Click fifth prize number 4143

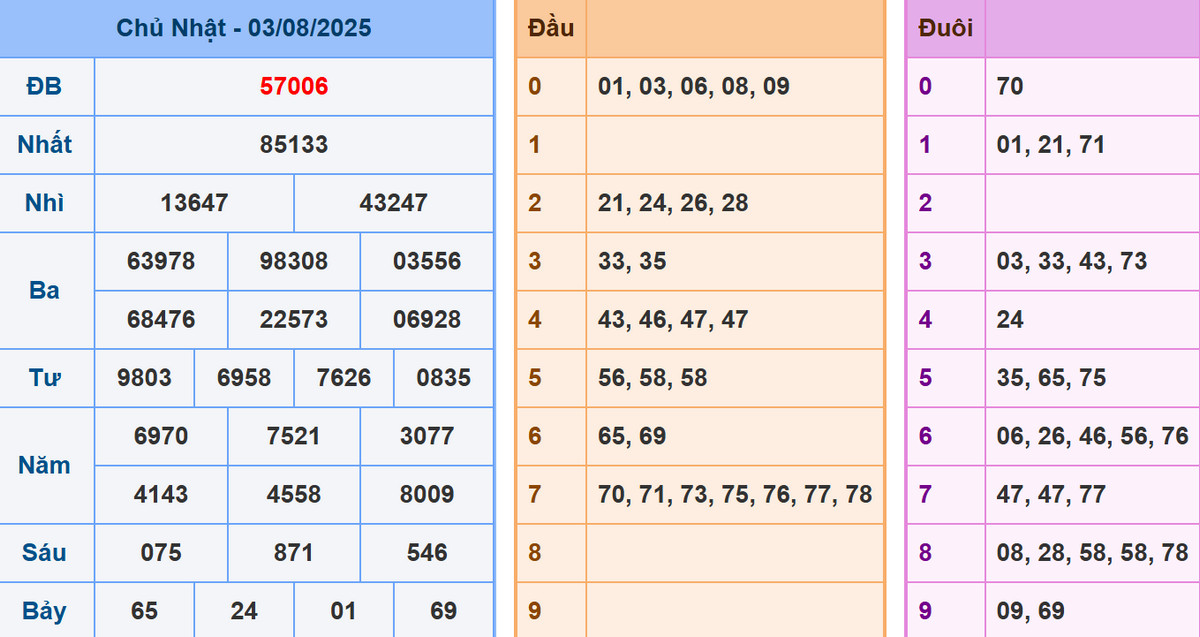point(161,494)
